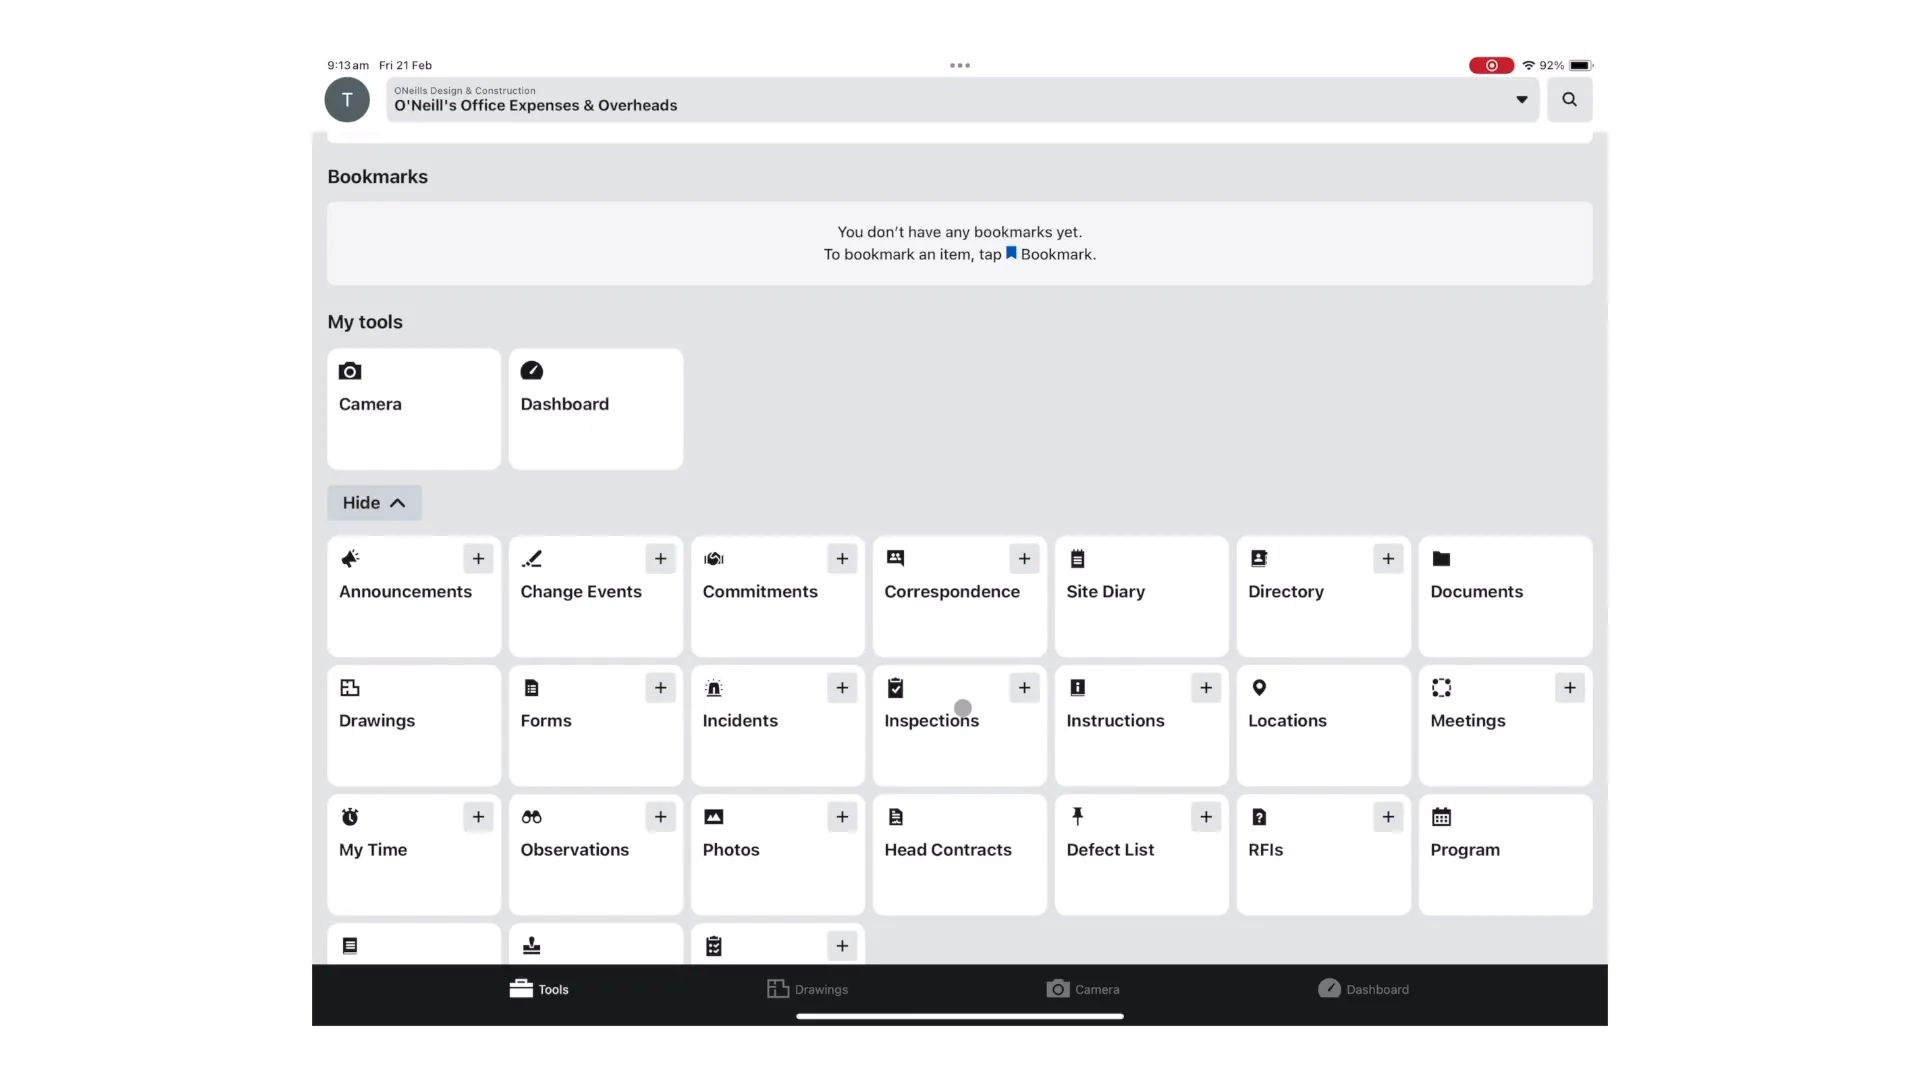
Task: Open the Change Events tool
Action: tap(595, 597)
